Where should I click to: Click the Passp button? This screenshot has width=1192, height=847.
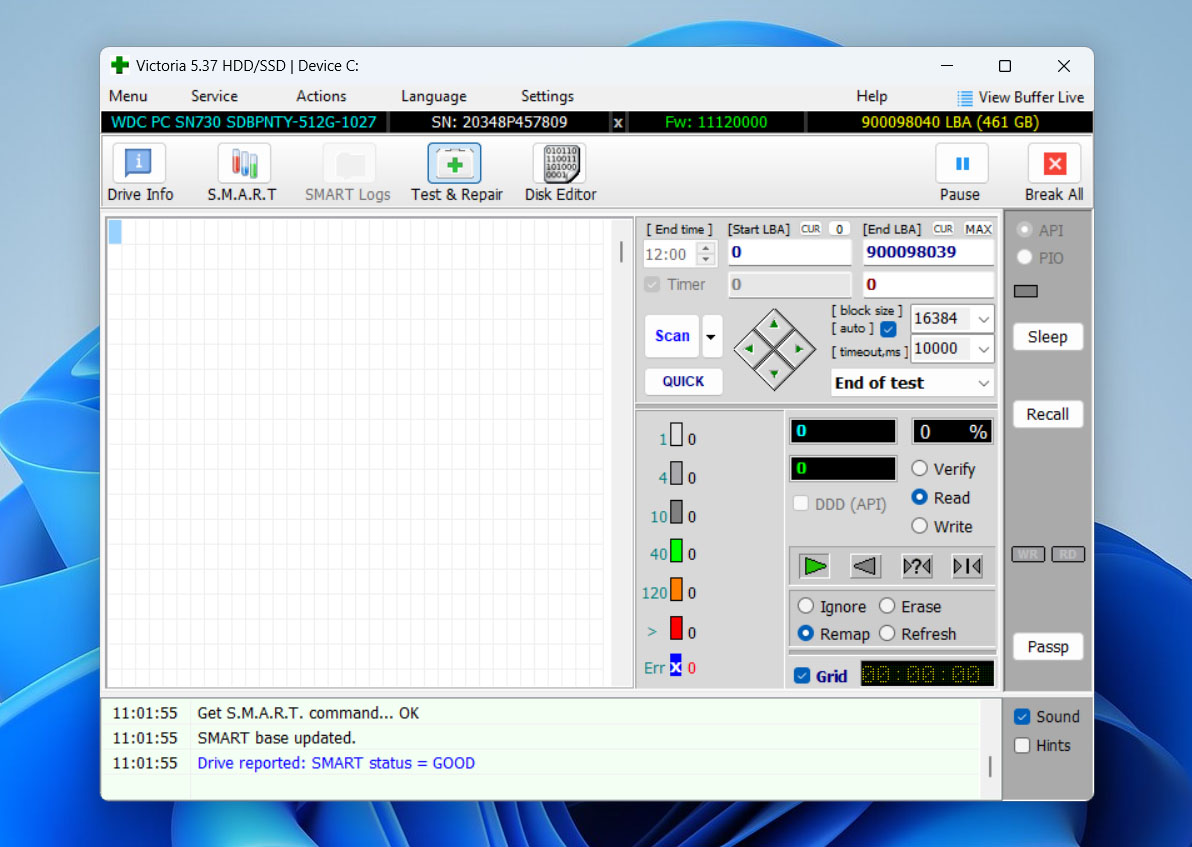1048,647
